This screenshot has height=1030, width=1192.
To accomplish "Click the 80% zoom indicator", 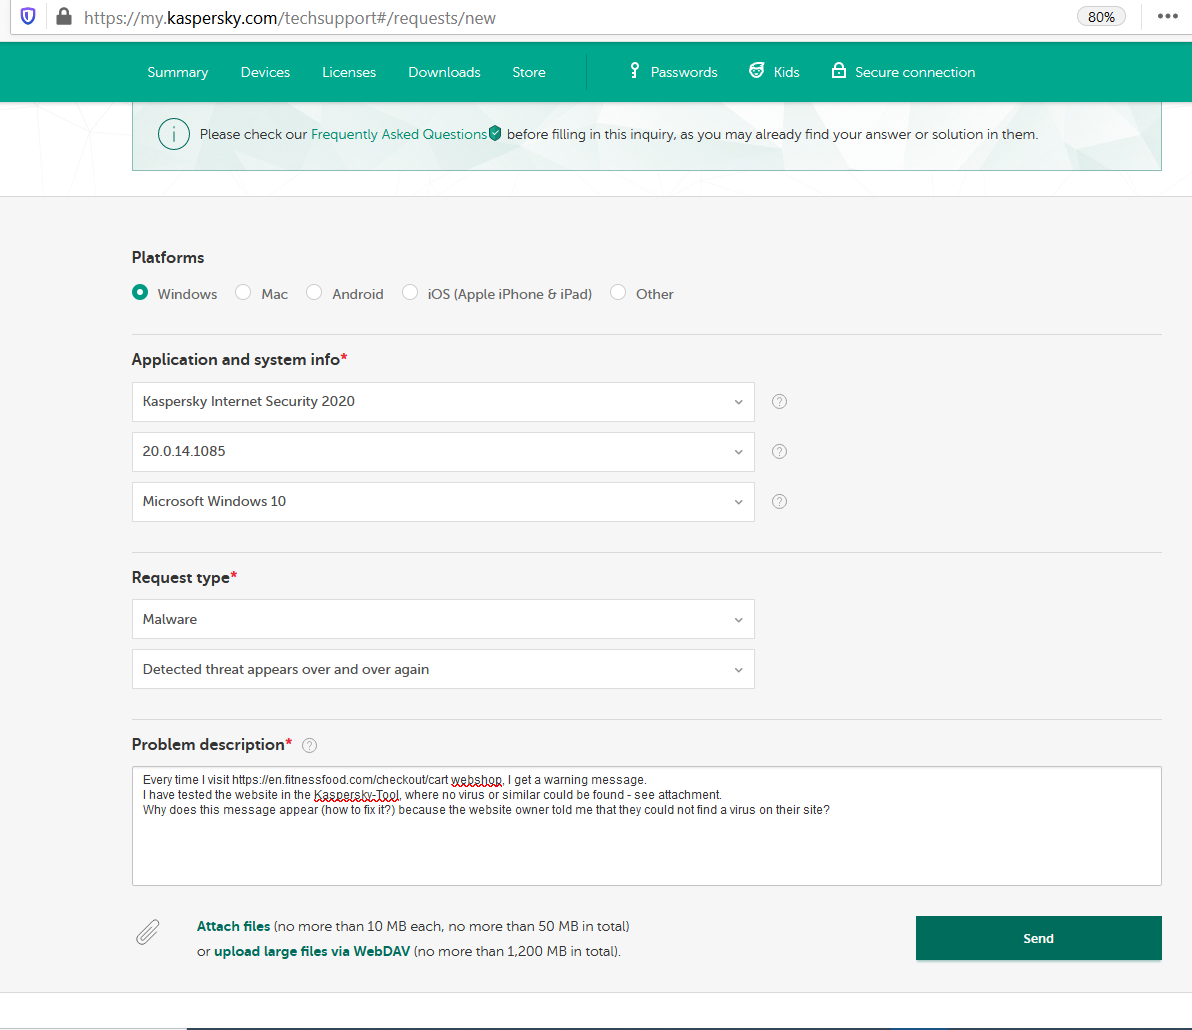I will coord(1101,17).
